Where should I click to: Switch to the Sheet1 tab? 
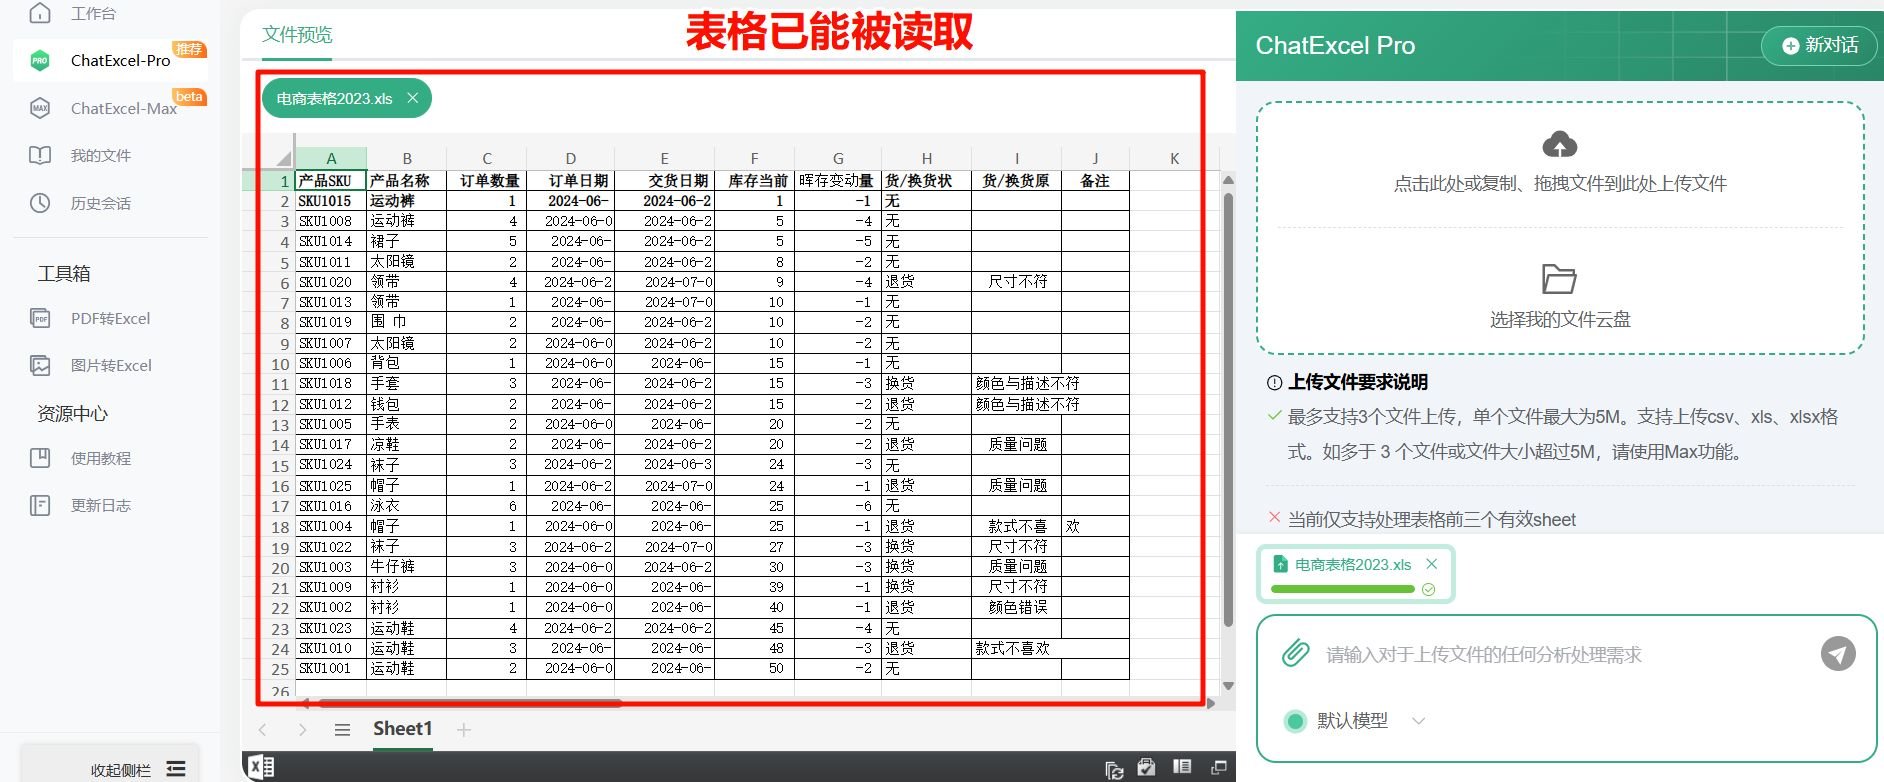tap(402, 729)
